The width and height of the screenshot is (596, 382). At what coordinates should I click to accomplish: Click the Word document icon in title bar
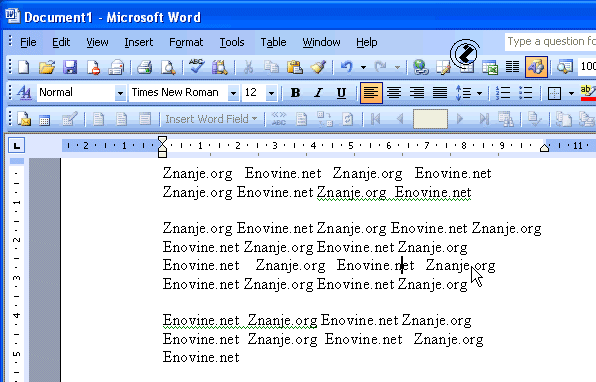12,16
